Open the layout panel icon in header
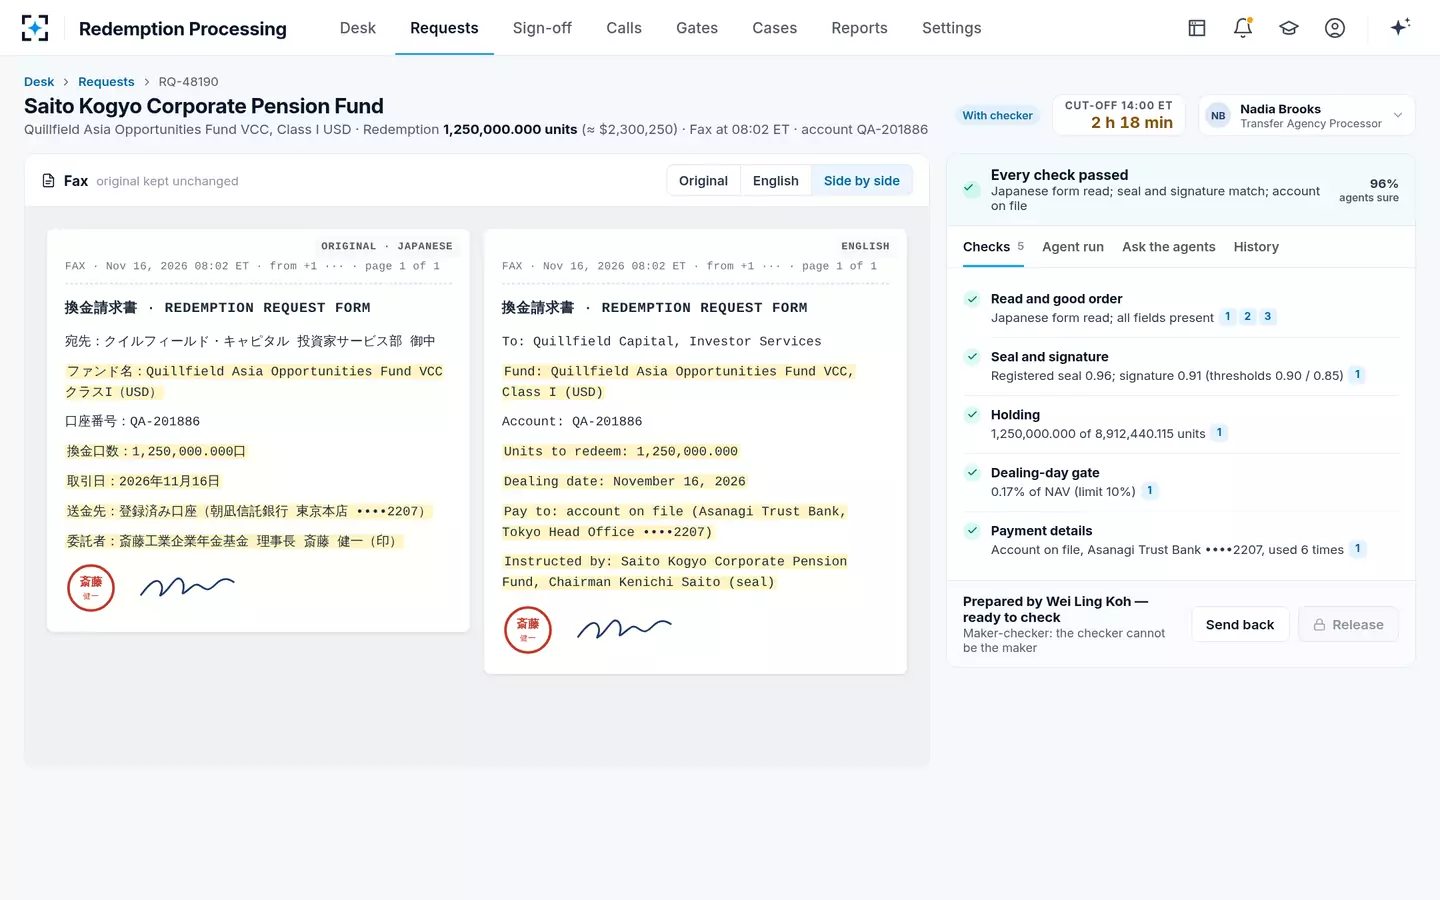 (x=1197, y=28)
